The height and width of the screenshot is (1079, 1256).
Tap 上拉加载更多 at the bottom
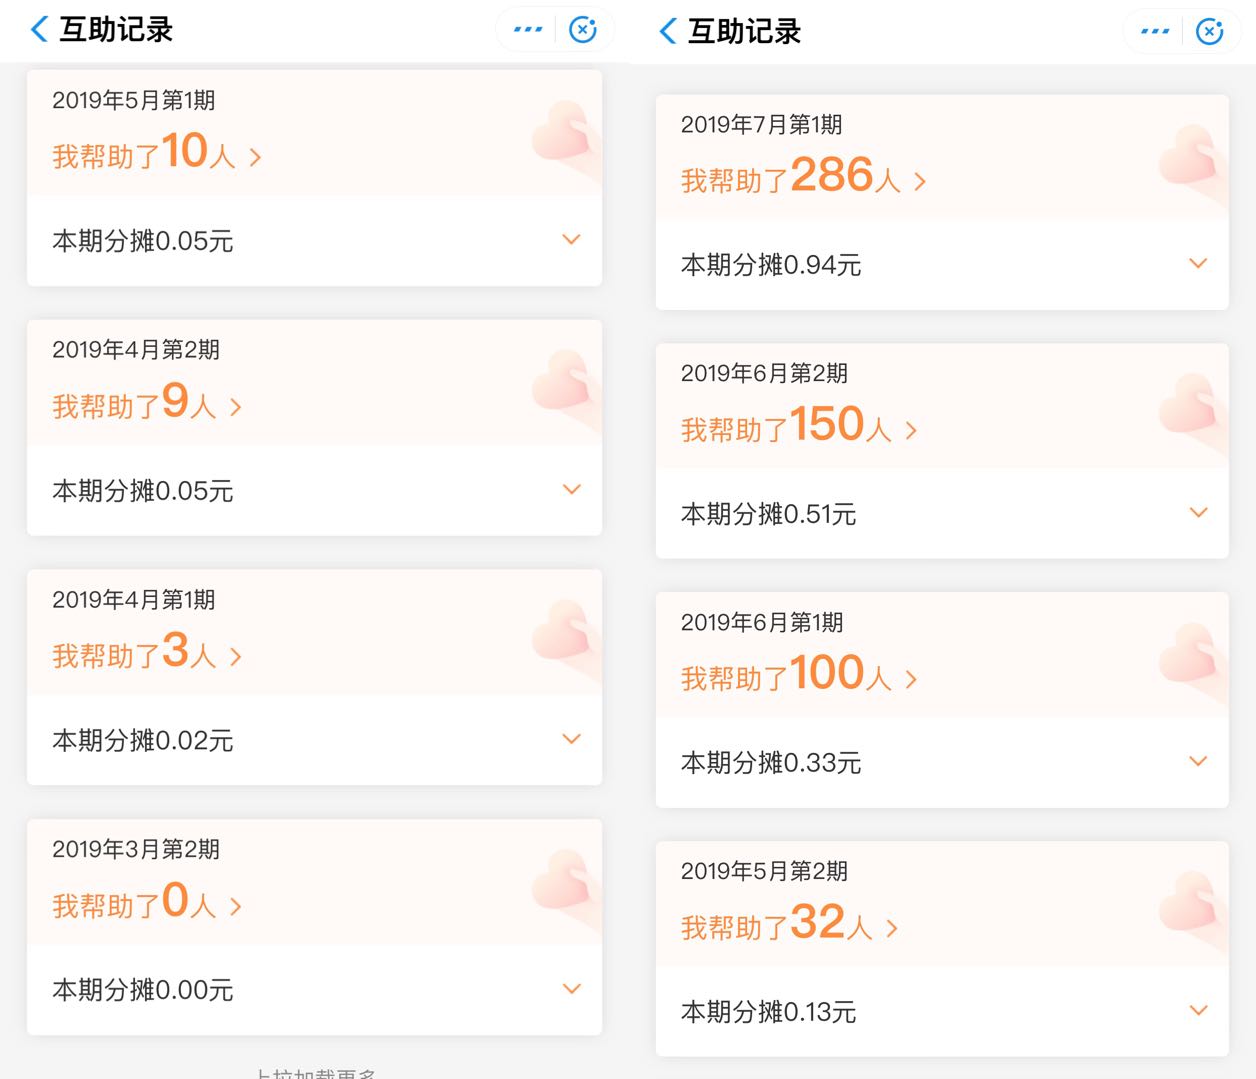coord(314,1073)
